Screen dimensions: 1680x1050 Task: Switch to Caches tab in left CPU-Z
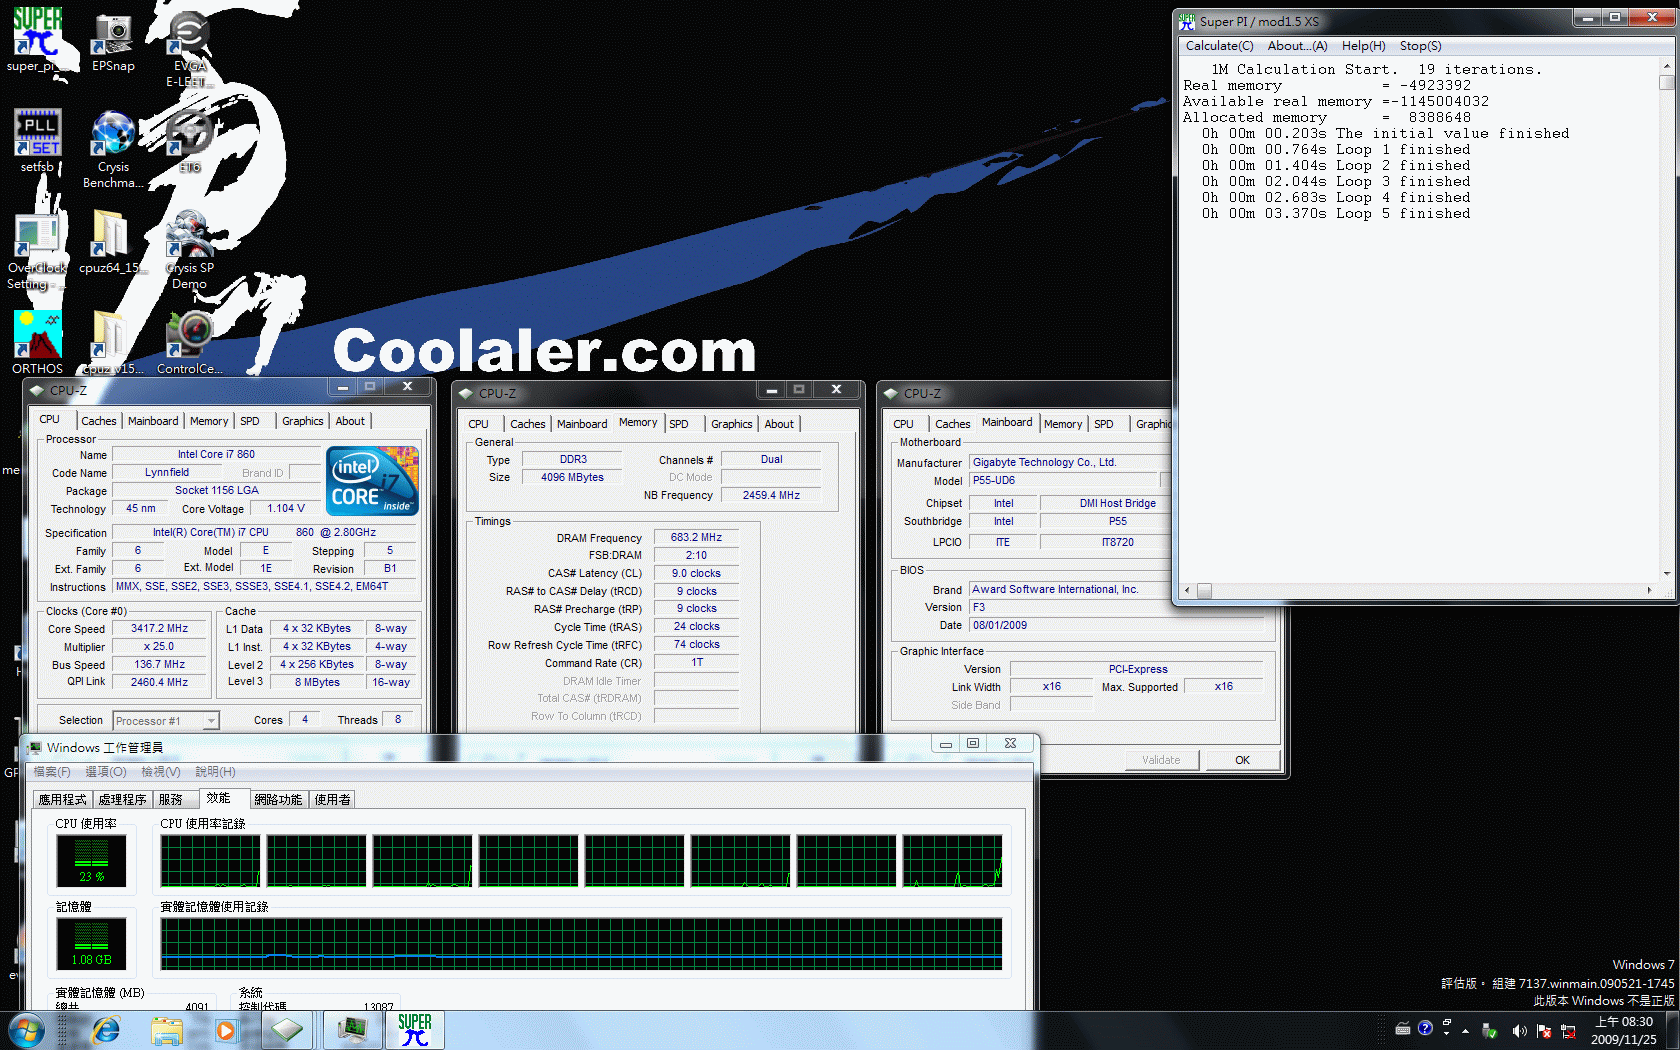point(98,421)
